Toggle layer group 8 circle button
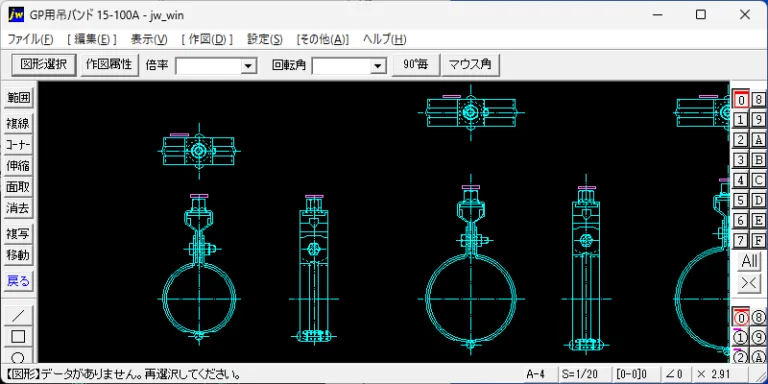The image size is (768, 384). click(759, 318)
